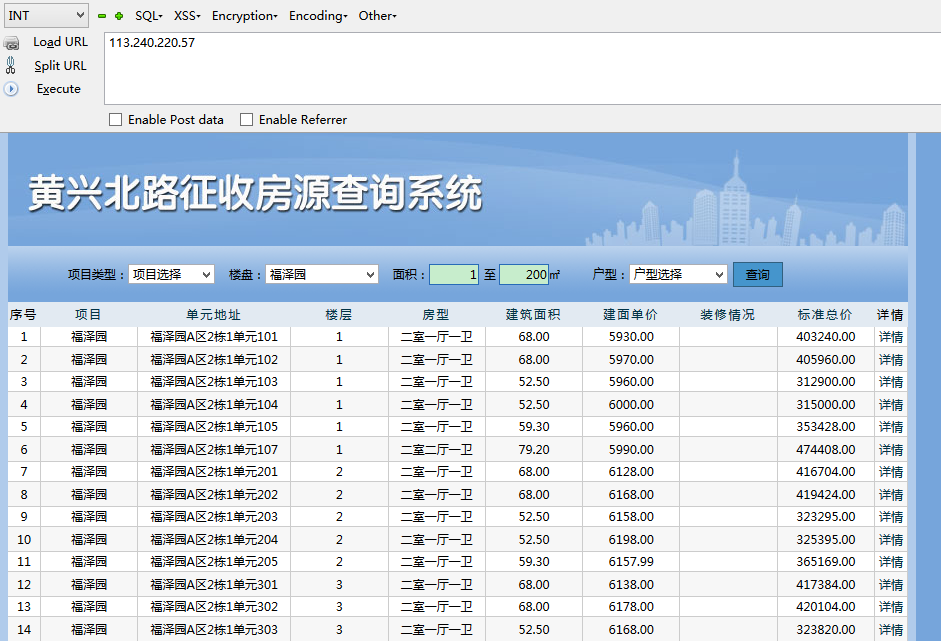The height and width of the screenshot is (641, 941).
Task: Click the 单元地址 column header
Action: coord(213,314)
